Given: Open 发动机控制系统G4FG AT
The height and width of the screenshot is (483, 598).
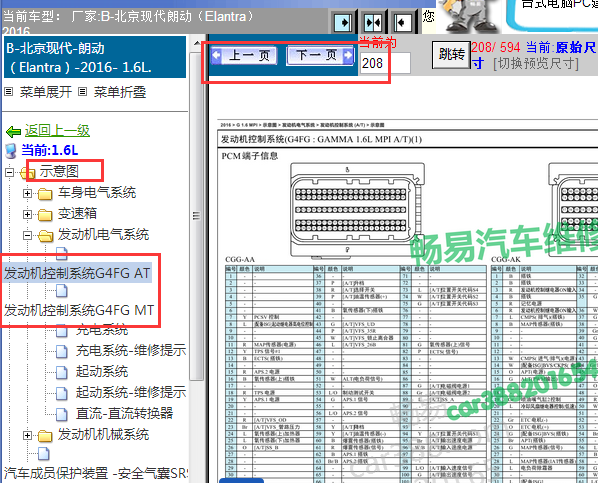Looking at the screenshot, I should [x=77, y=273].
